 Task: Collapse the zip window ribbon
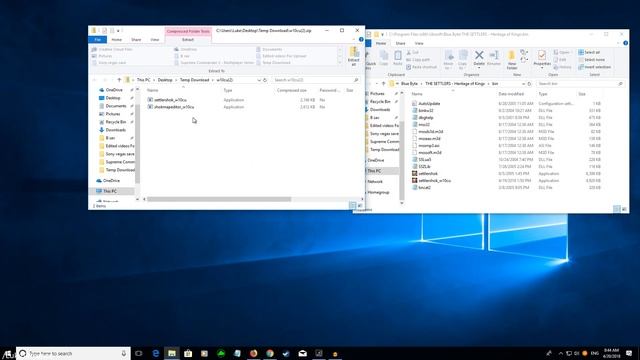point(353,40)
